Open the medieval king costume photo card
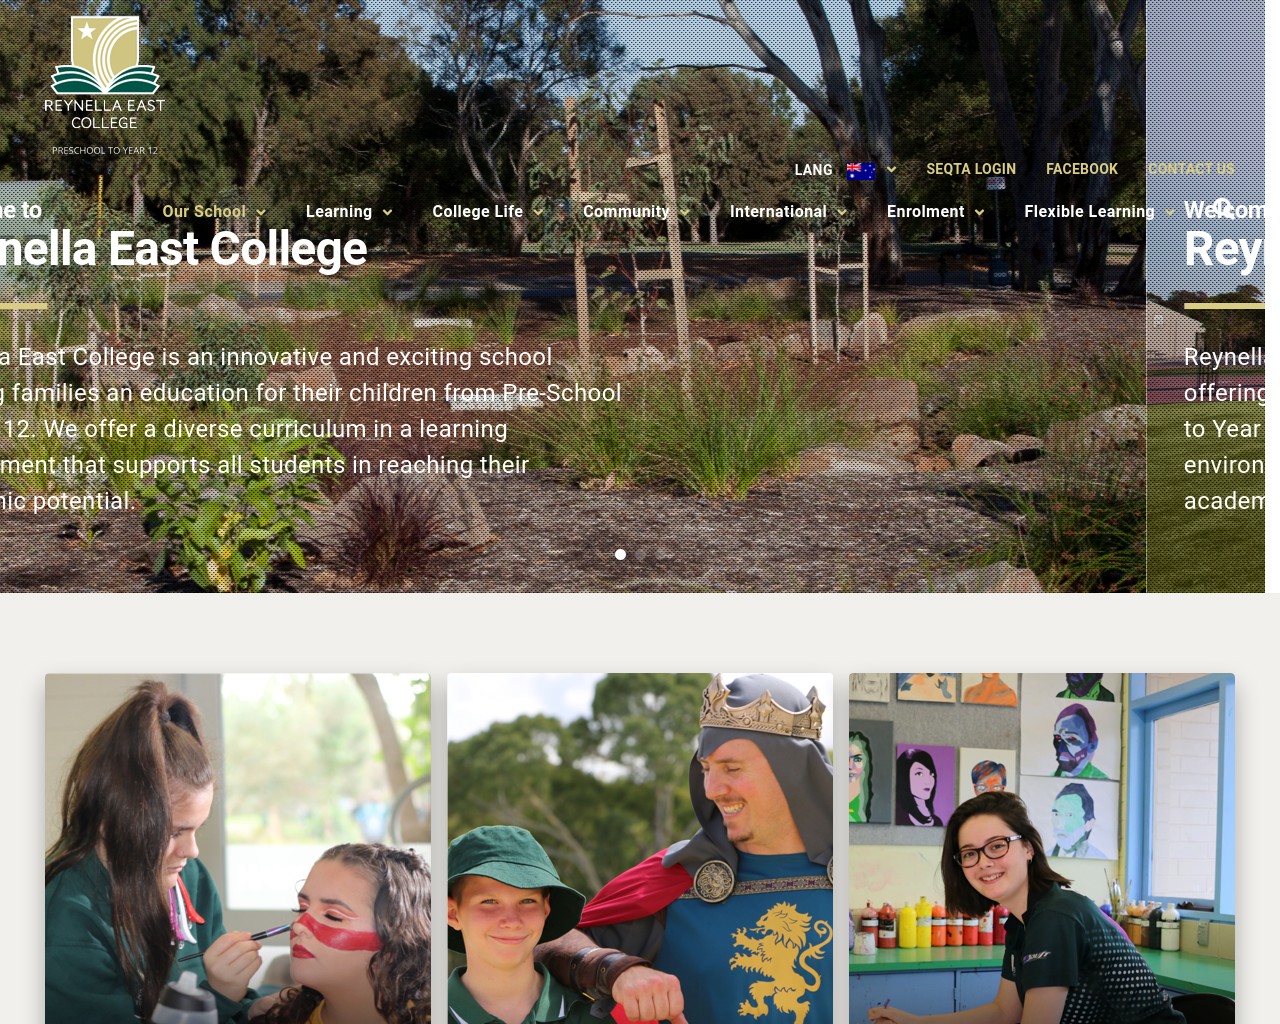1280x1024 pixels. (x=640, y=848)
